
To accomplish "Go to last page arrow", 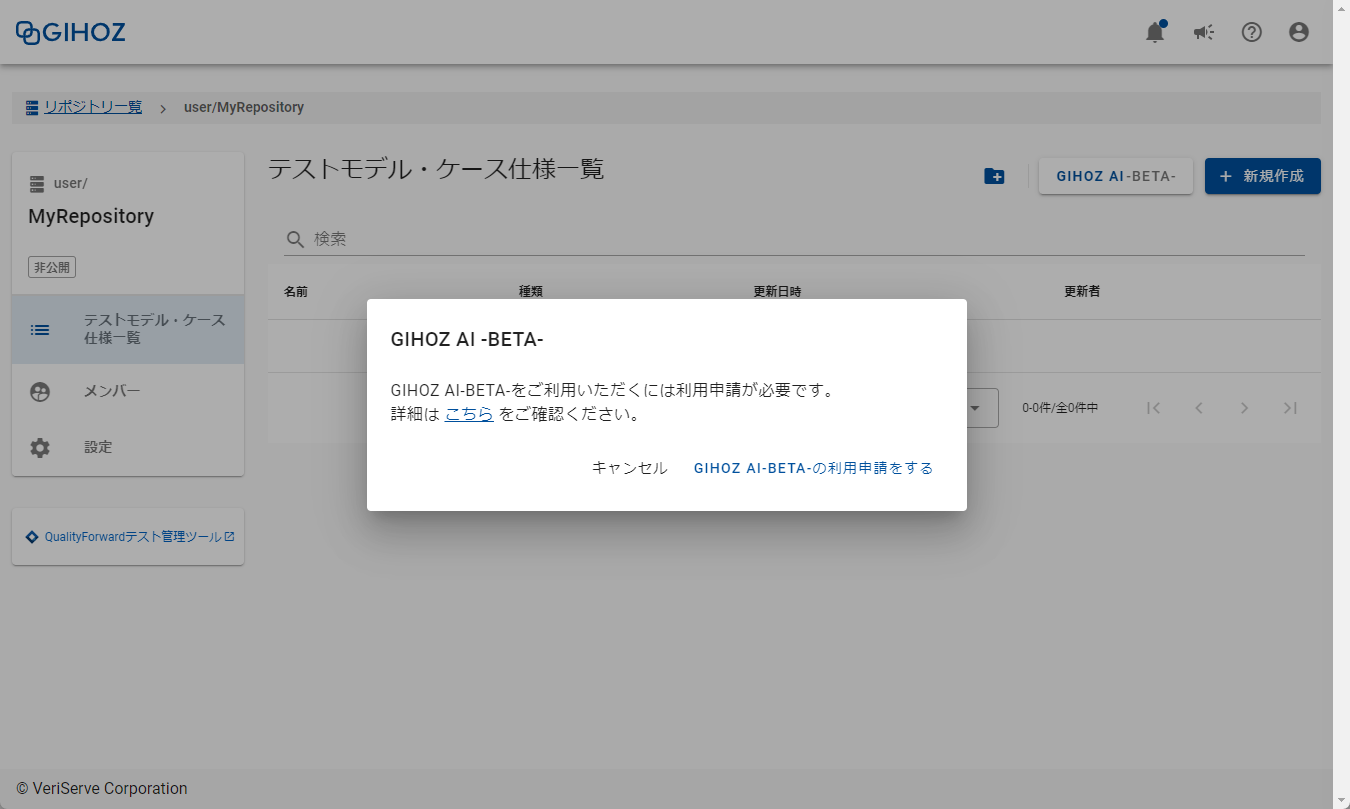I will point(1291,408).
